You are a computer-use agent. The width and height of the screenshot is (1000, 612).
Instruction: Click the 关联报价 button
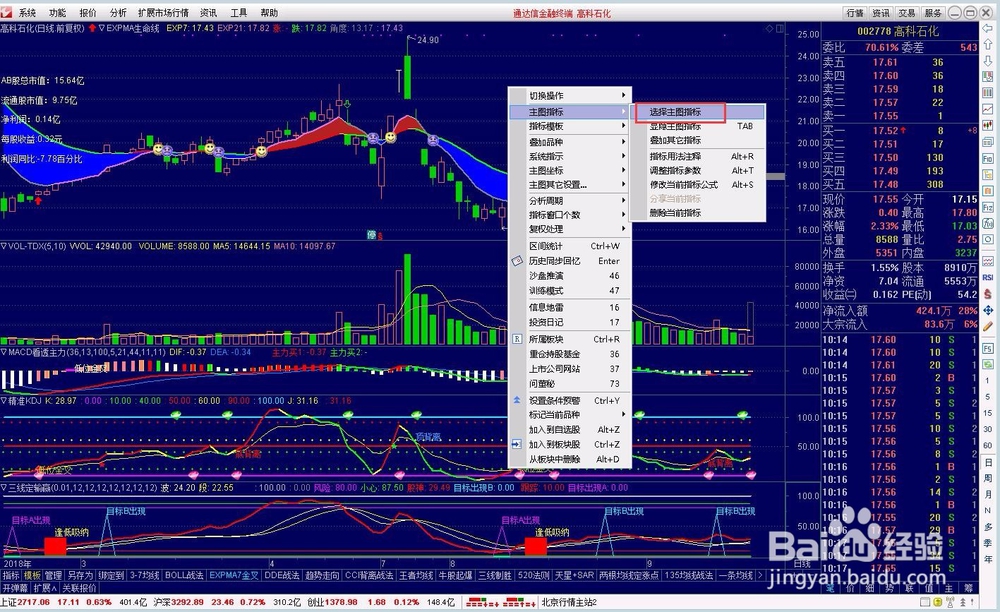(x=79, y=588)
